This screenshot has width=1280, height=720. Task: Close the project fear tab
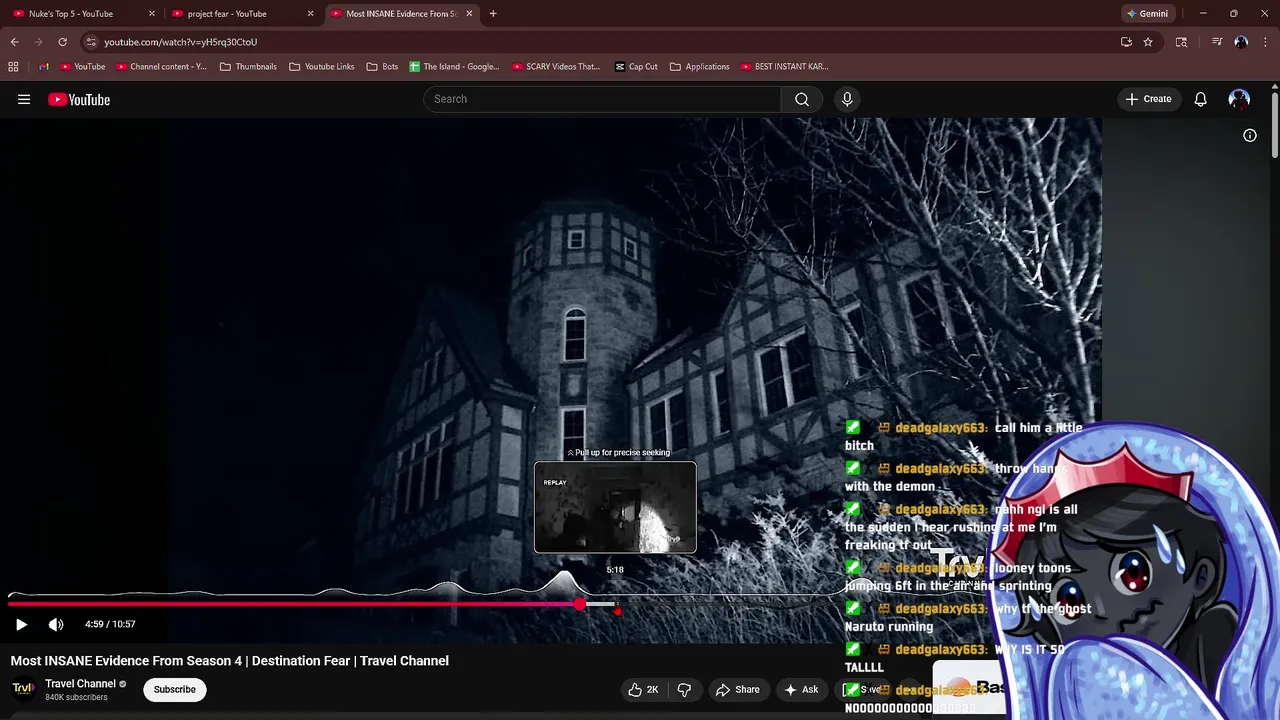(x=310, y=14)
